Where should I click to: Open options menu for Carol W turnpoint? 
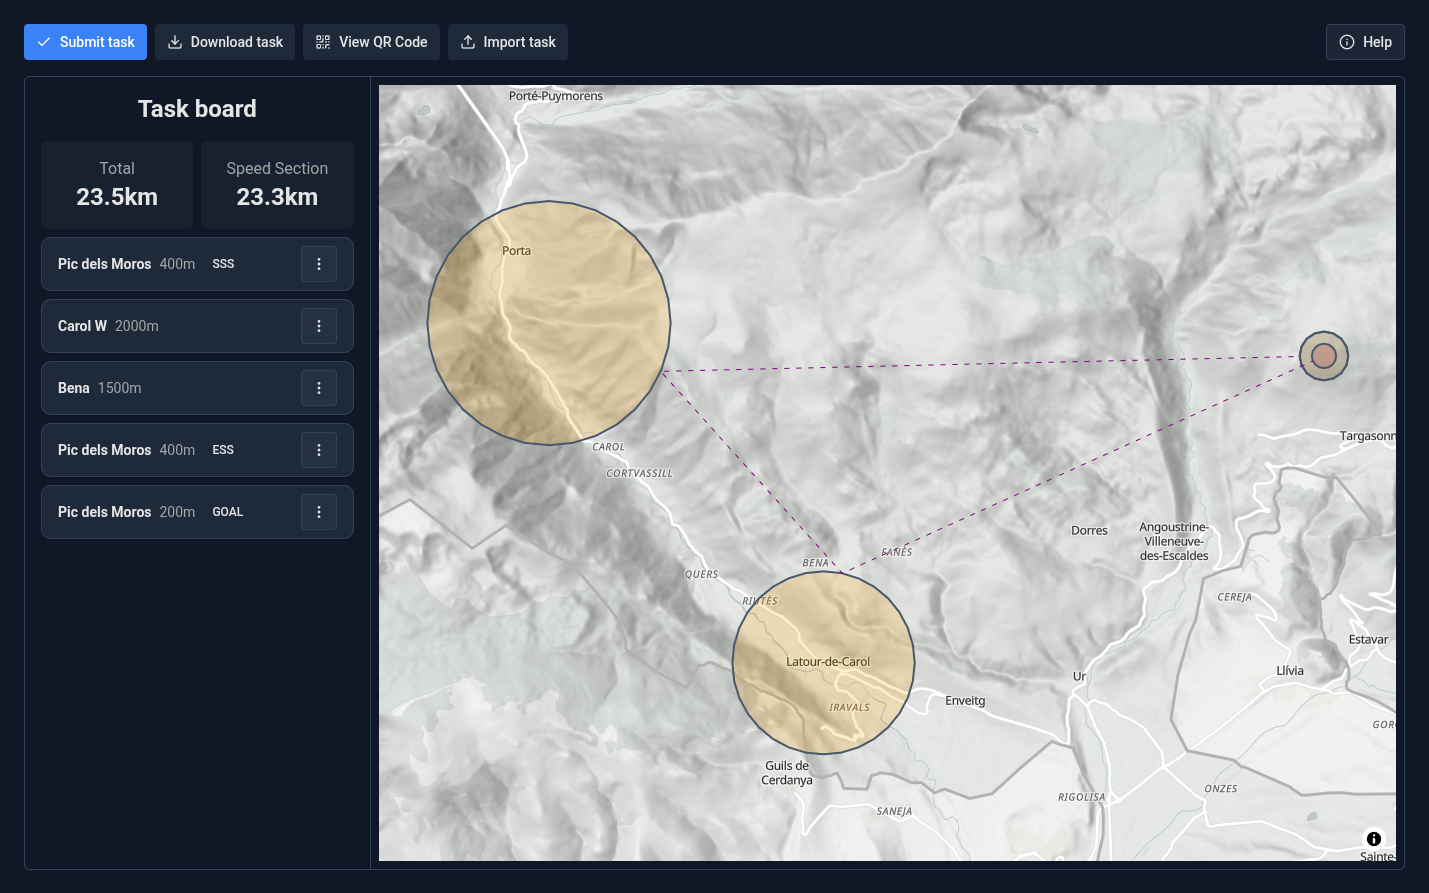pos(319,326)
